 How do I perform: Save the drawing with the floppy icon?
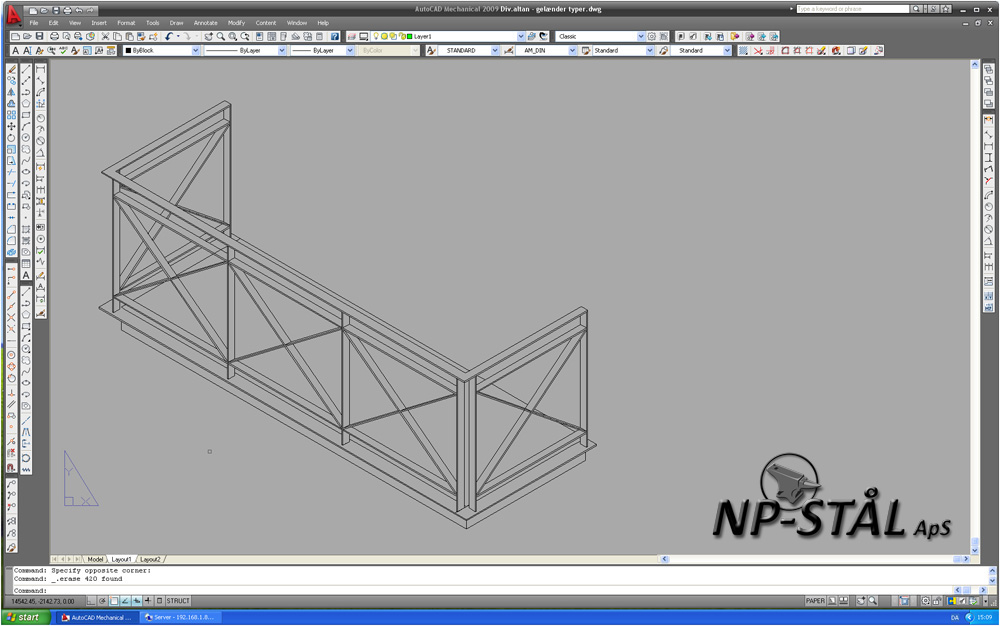tap(40, 36)
